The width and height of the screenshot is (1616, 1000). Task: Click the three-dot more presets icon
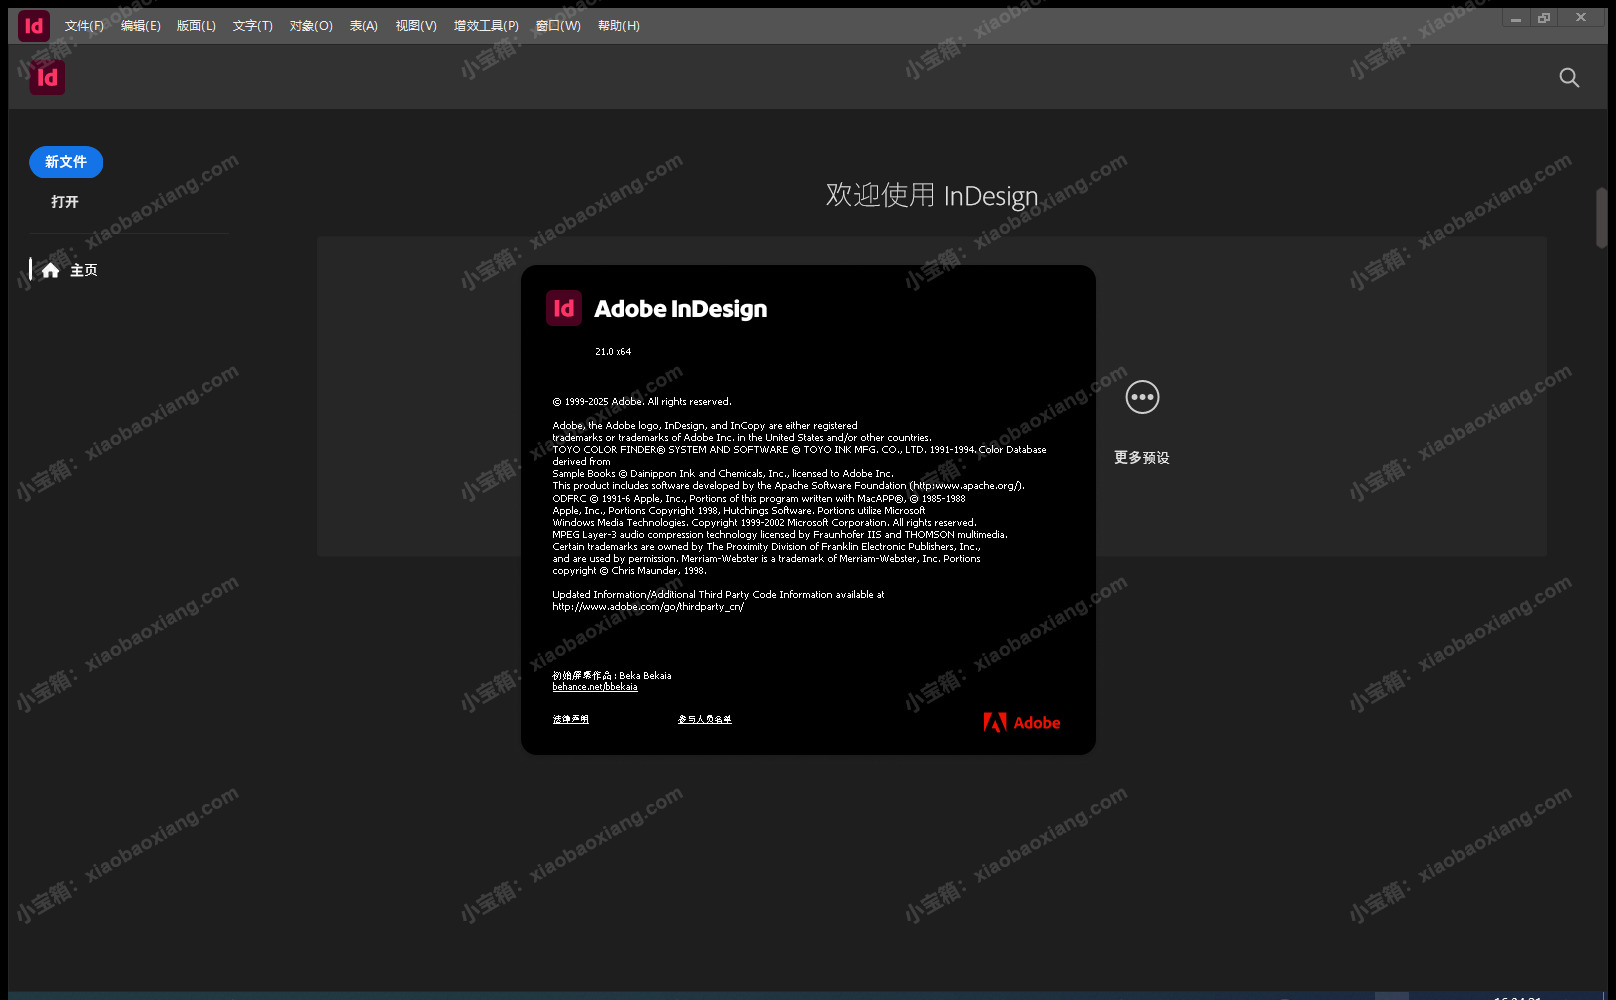pos(1142,397)
